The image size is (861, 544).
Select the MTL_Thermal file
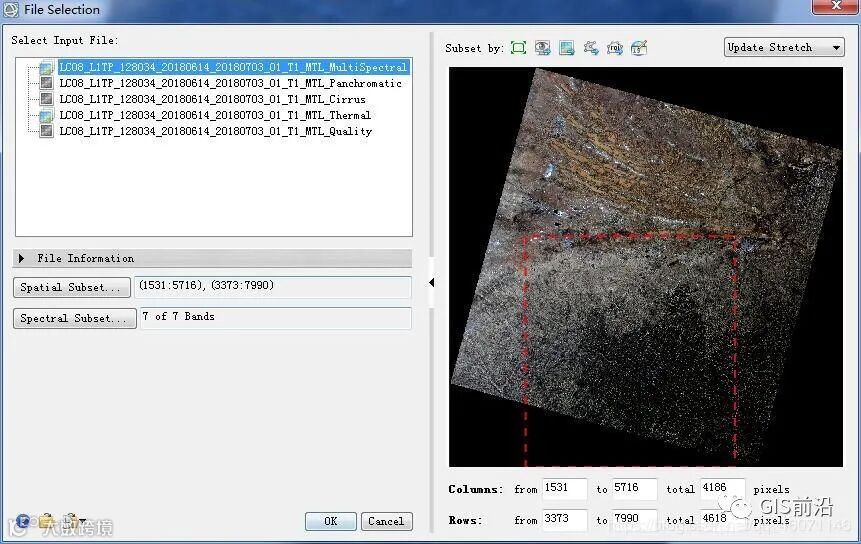click(x=215, y=115)
